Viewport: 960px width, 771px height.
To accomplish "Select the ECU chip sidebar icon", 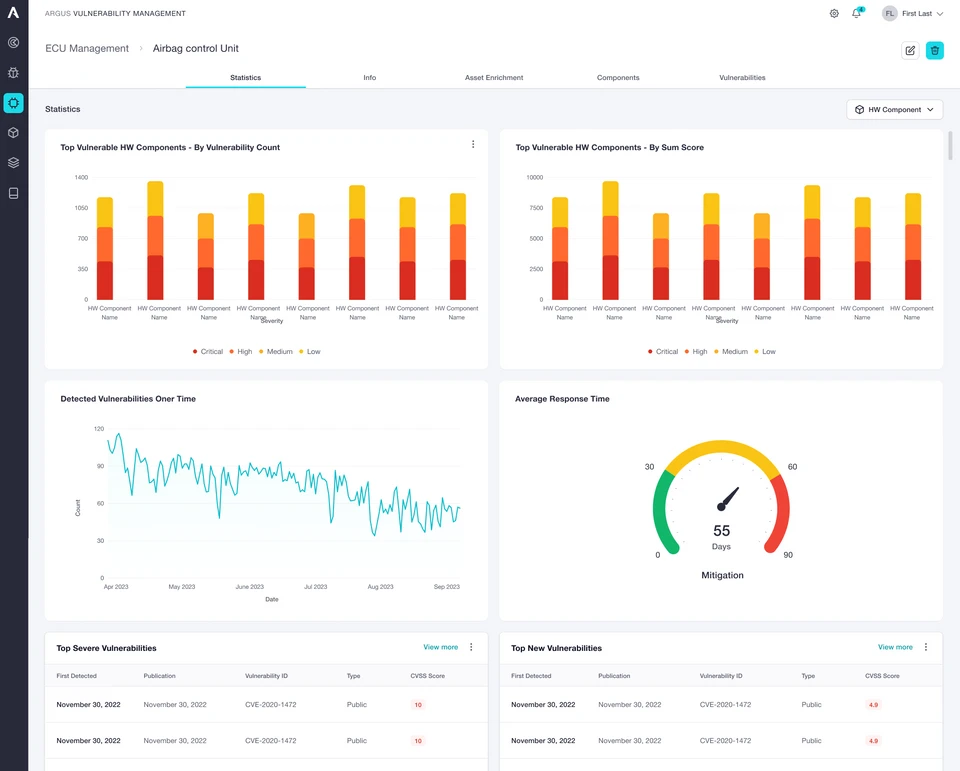I will coord(13,103).
